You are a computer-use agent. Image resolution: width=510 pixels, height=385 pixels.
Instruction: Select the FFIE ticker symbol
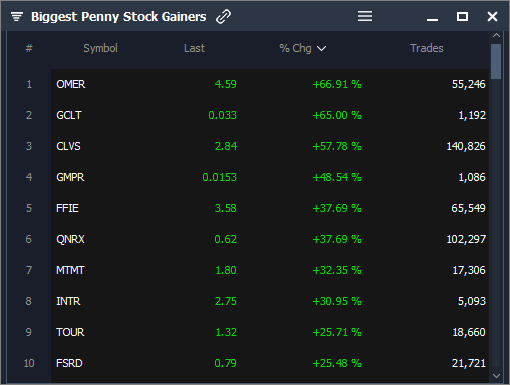(67, 208)
